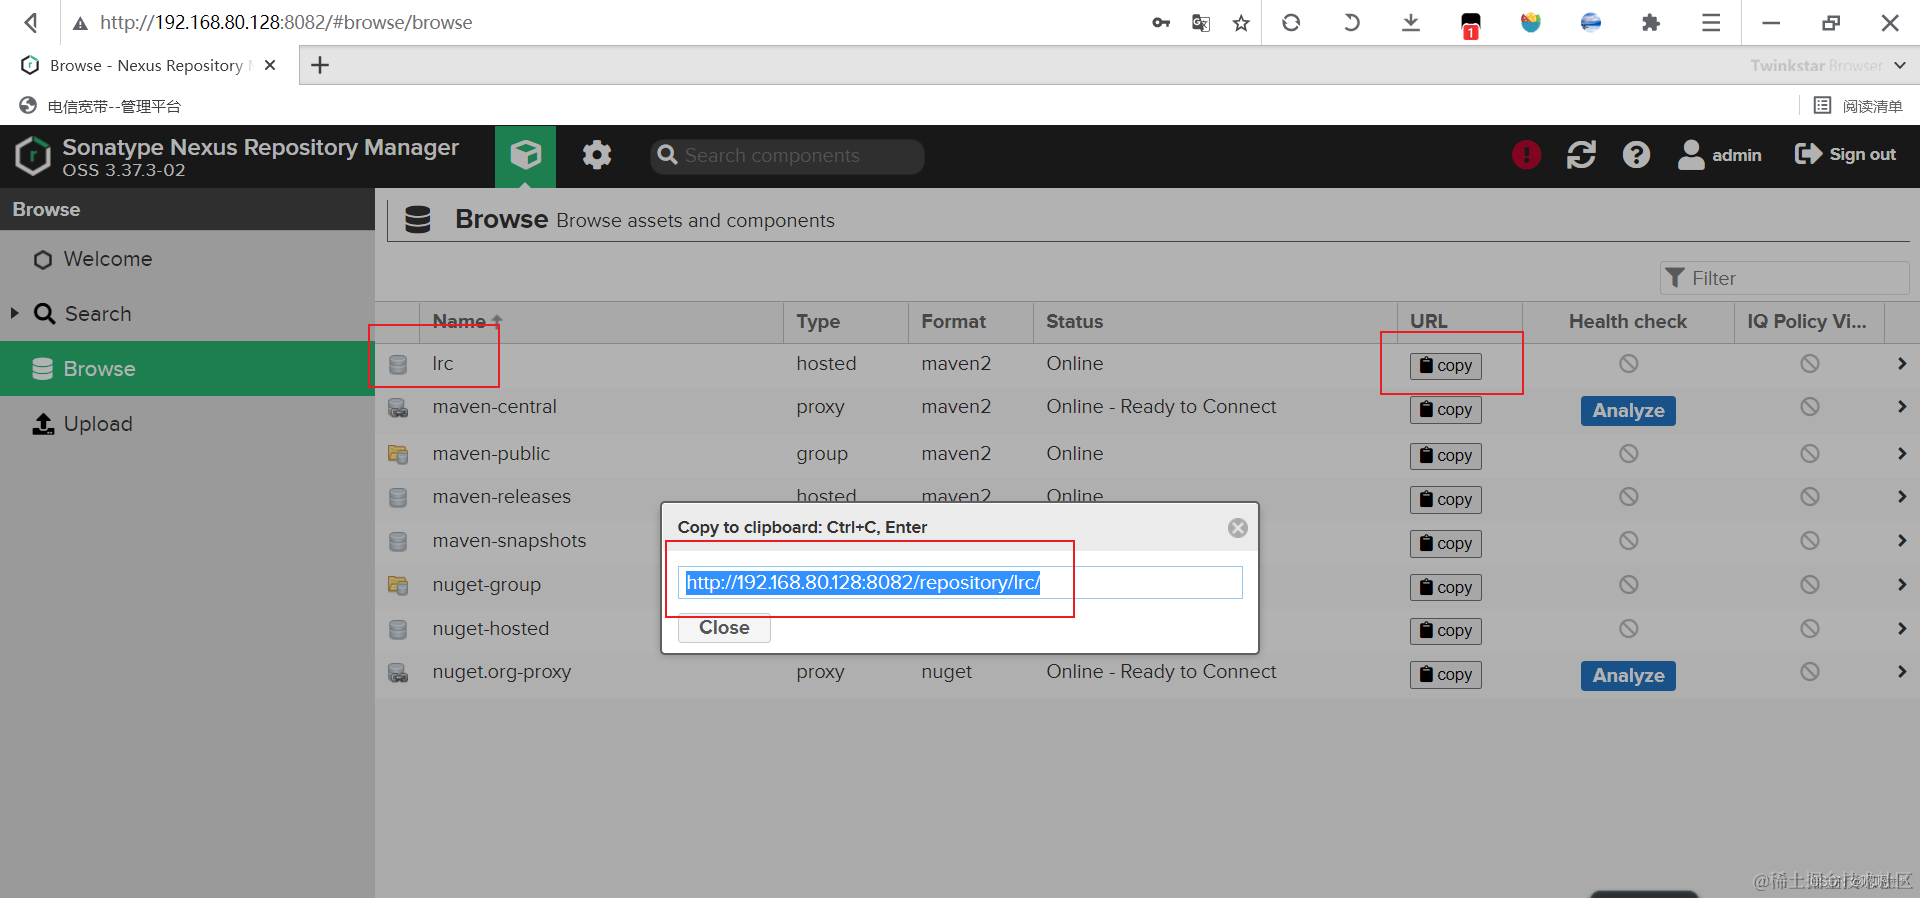This screenshot has height=898, width=1920.
Task: Copy URL for nuget-group repository
Action: pos(1446,588)
